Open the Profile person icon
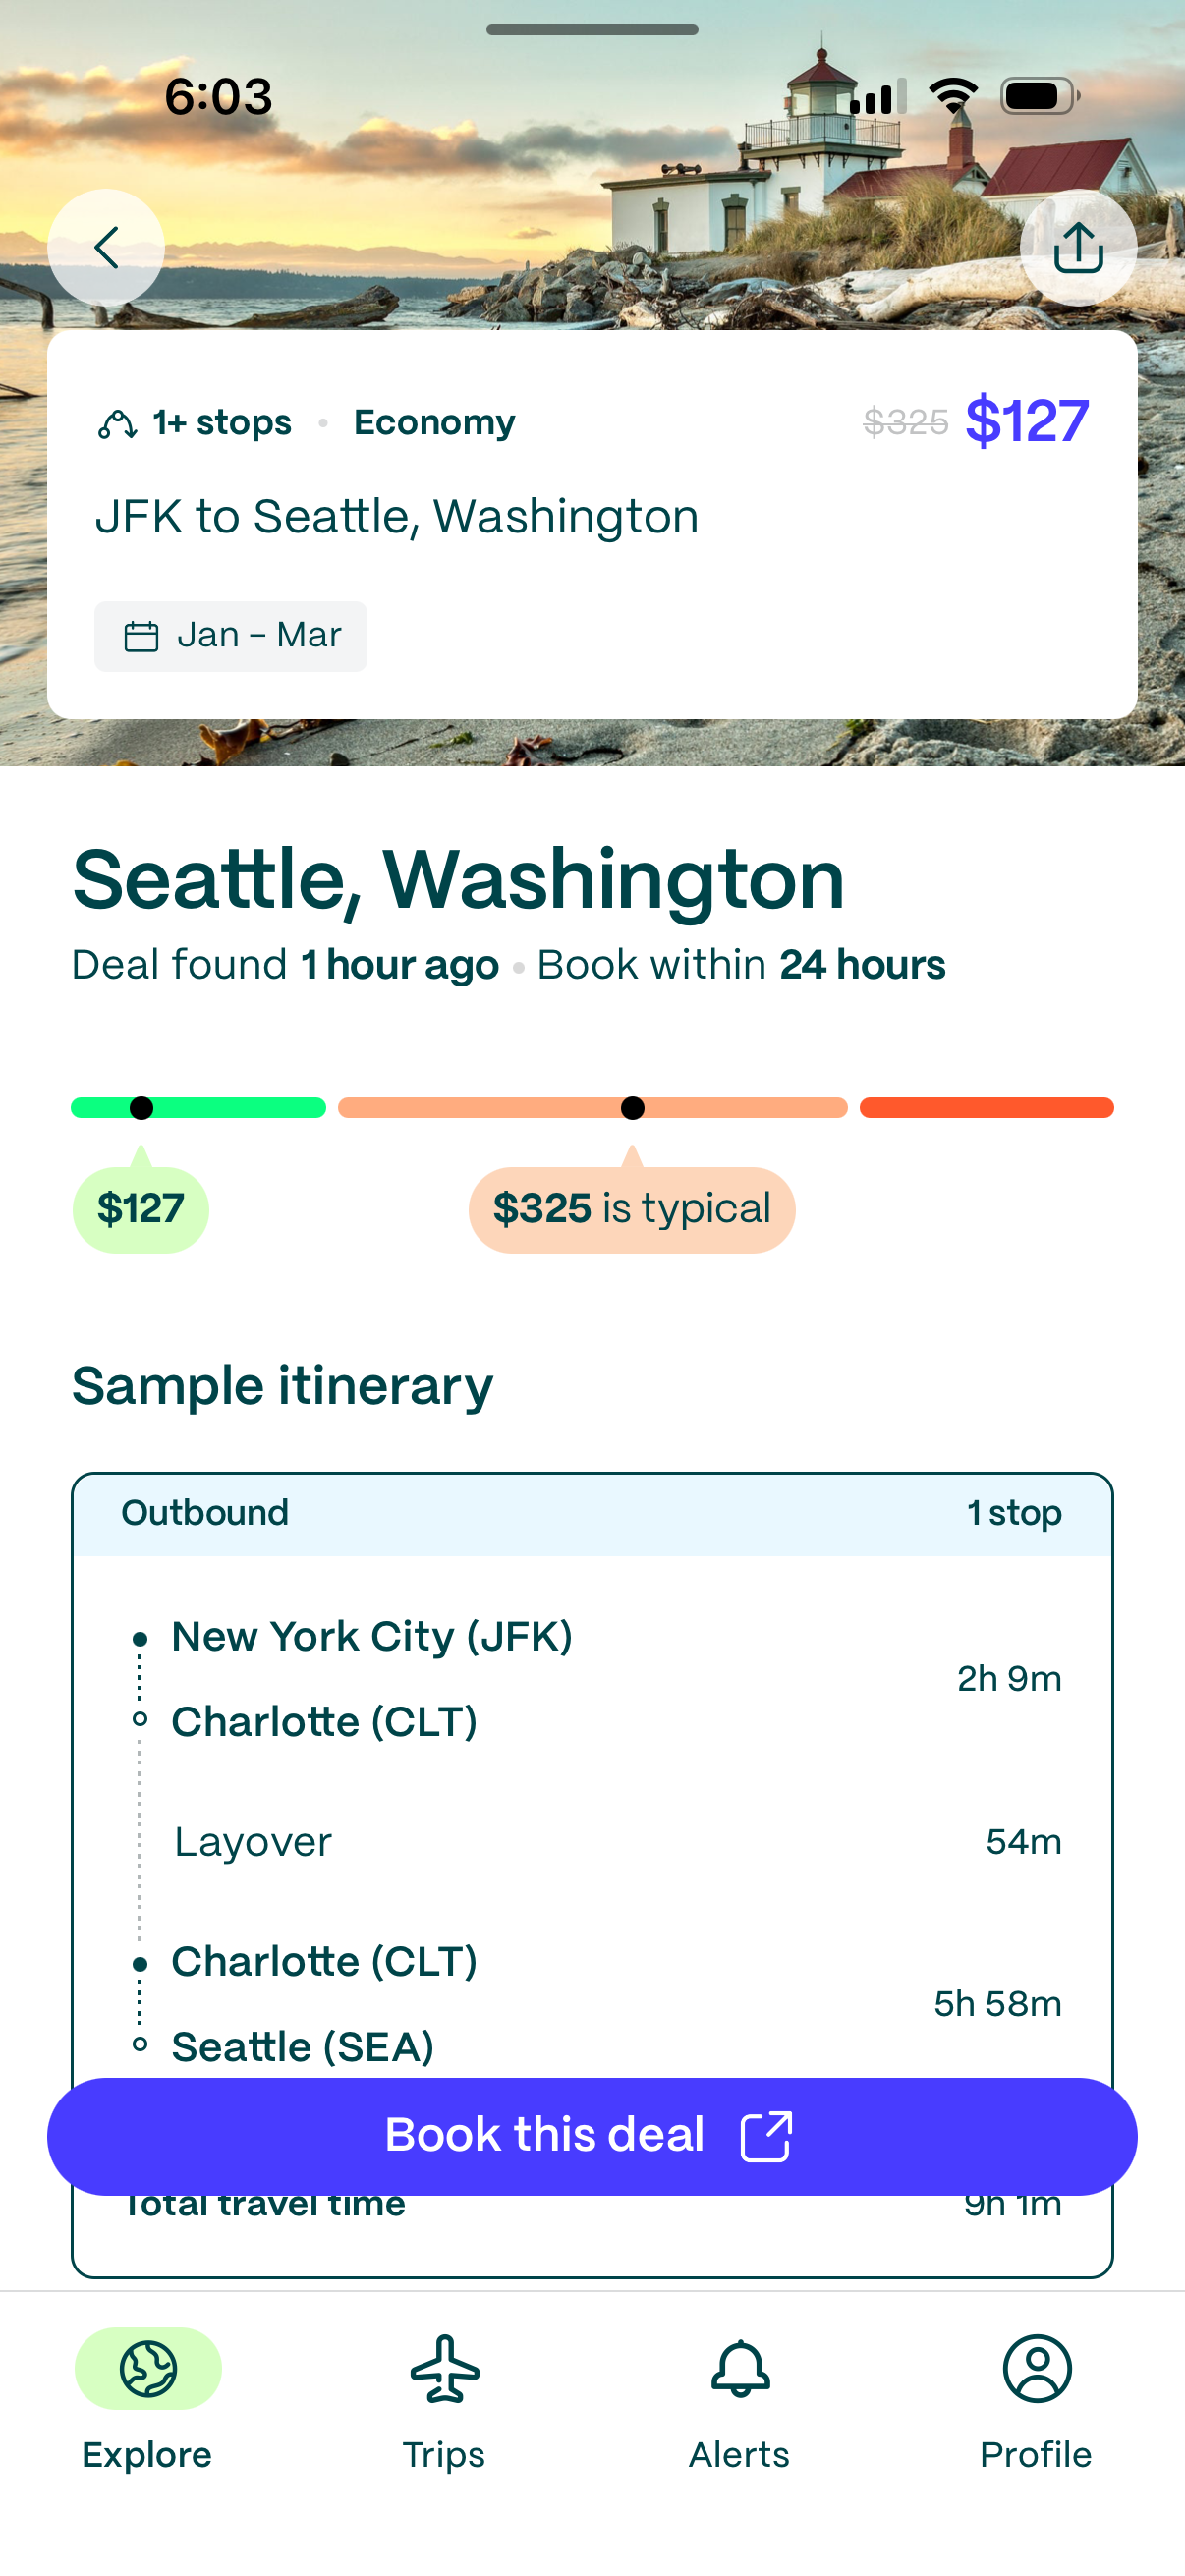Viewport: 1185px width, 2576px height. tap(1037, 2368)
